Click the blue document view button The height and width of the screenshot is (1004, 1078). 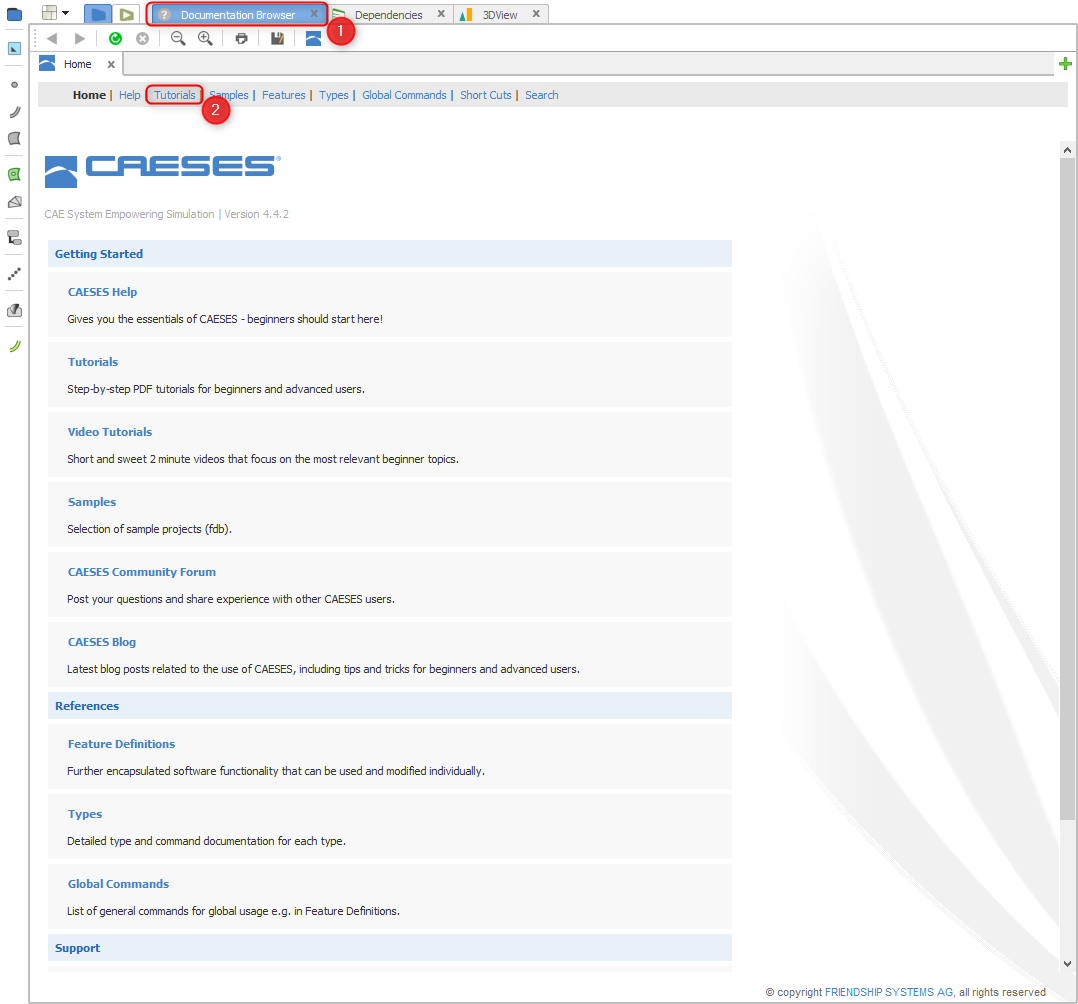[98, 14]
